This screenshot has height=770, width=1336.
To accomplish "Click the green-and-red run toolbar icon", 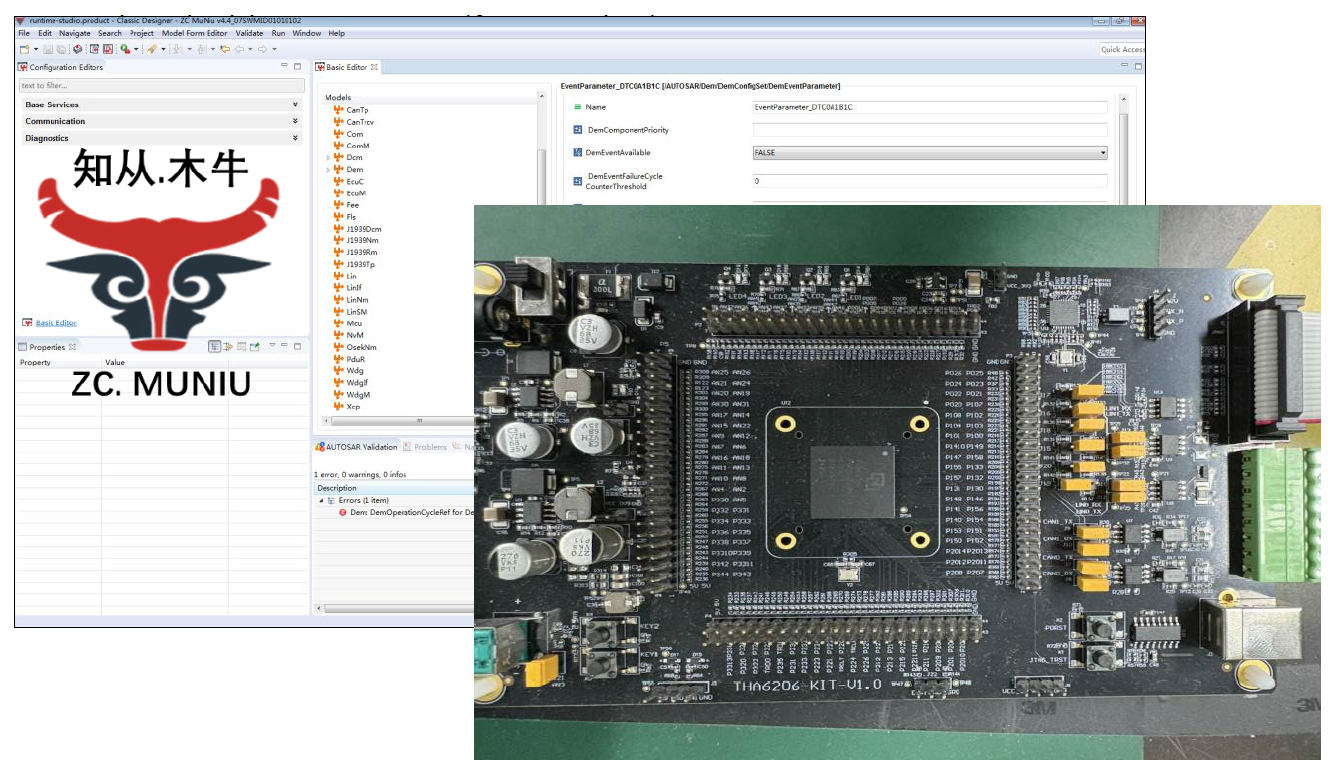I will (125, 49).
